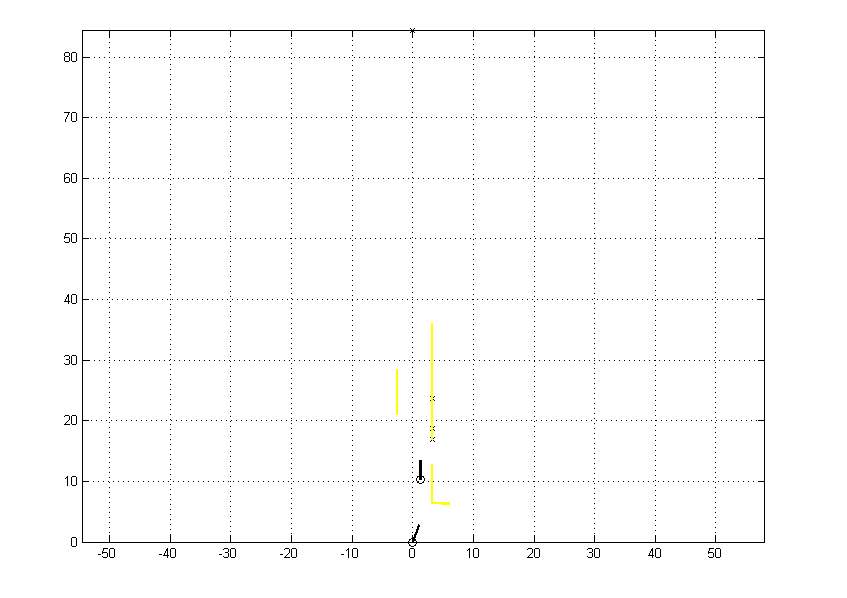This screenshot has width=847, height=598.
Task: Click the x-axis tick label 0
Action: pyautogui.click(x=412, y=553)
